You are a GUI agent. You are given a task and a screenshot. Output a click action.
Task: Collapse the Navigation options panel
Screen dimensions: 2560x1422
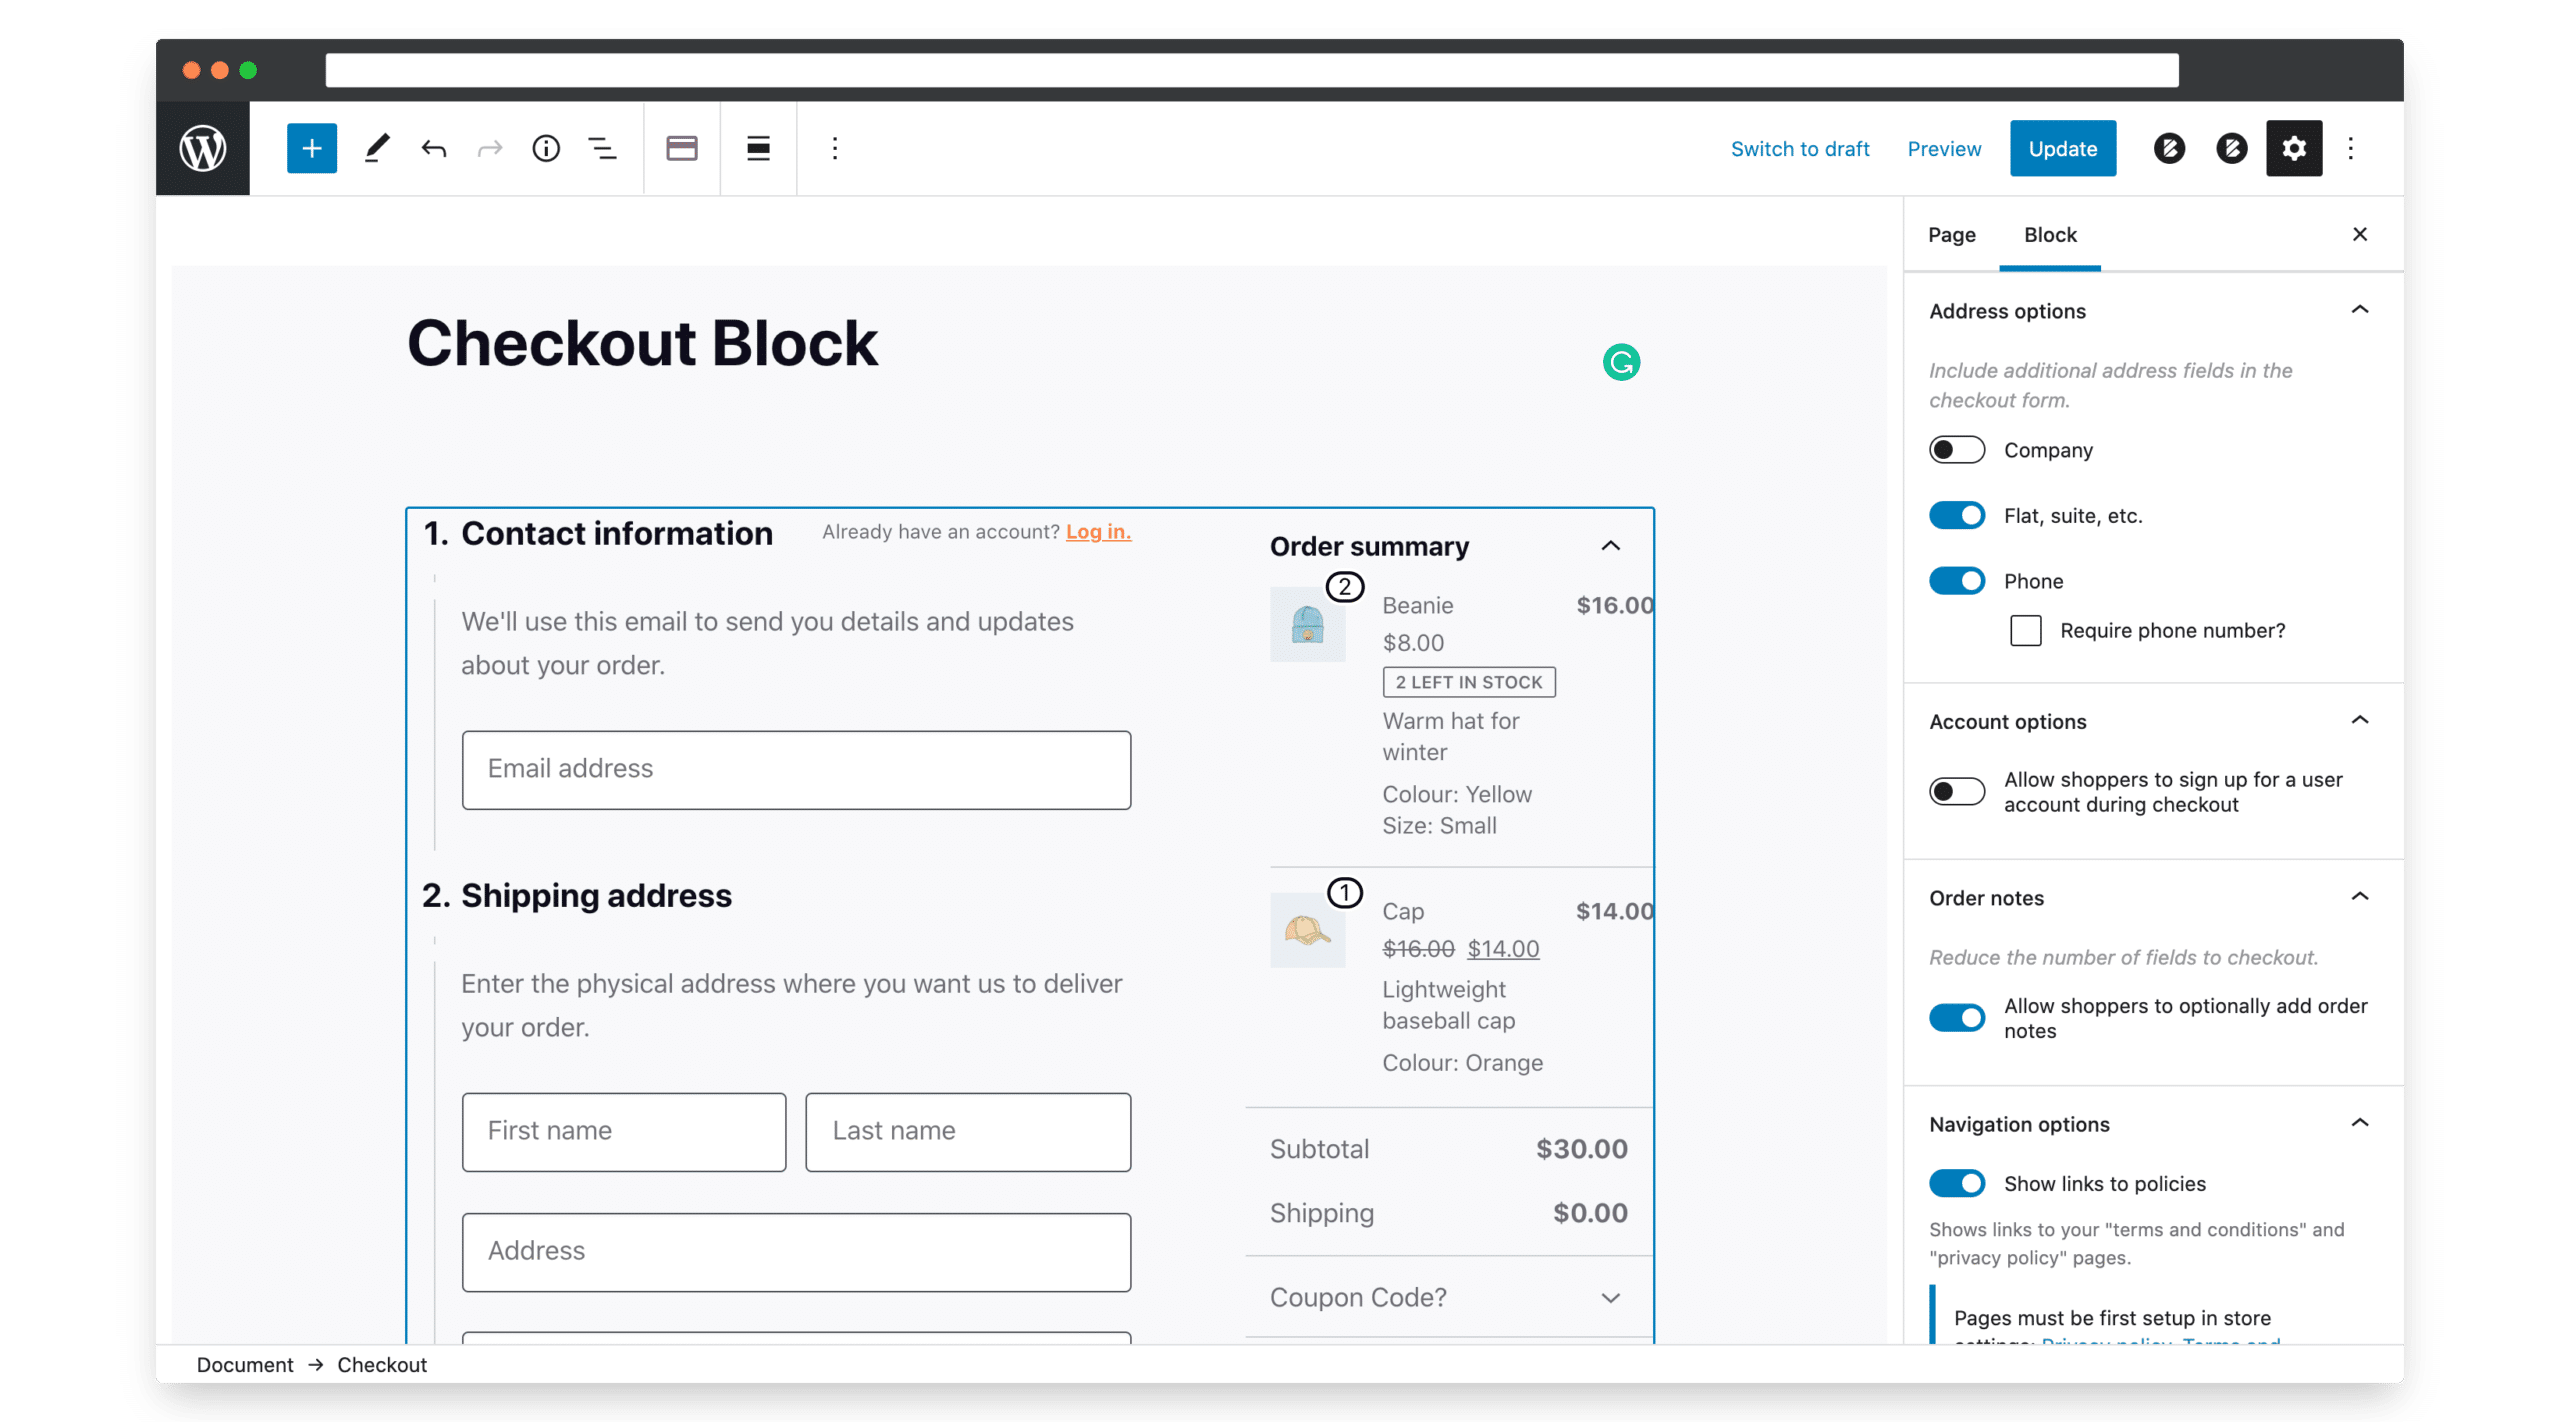[2360, 1123]
